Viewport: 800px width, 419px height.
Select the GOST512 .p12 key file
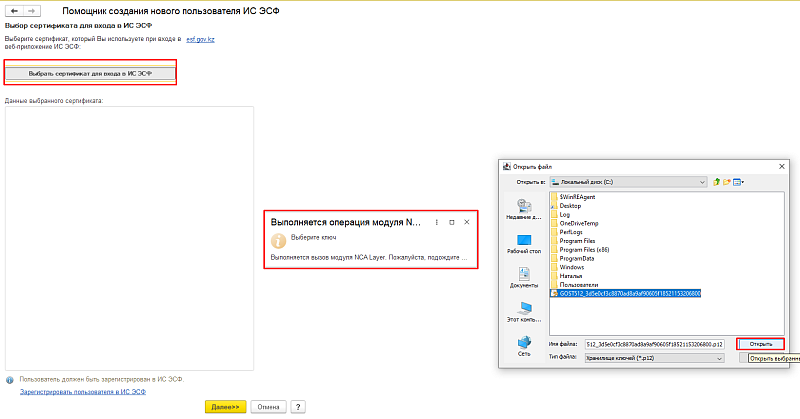tap(630, 293)
